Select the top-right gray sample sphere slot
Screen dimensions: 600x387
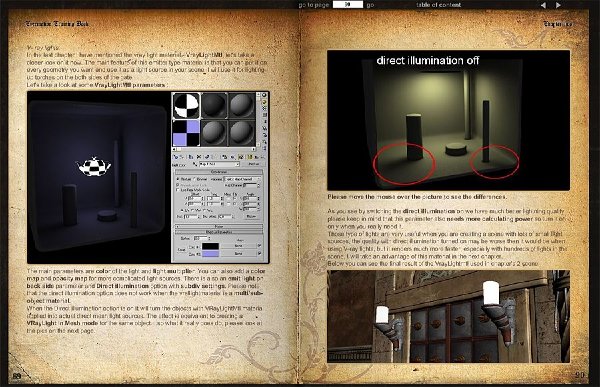coord(241,106)
